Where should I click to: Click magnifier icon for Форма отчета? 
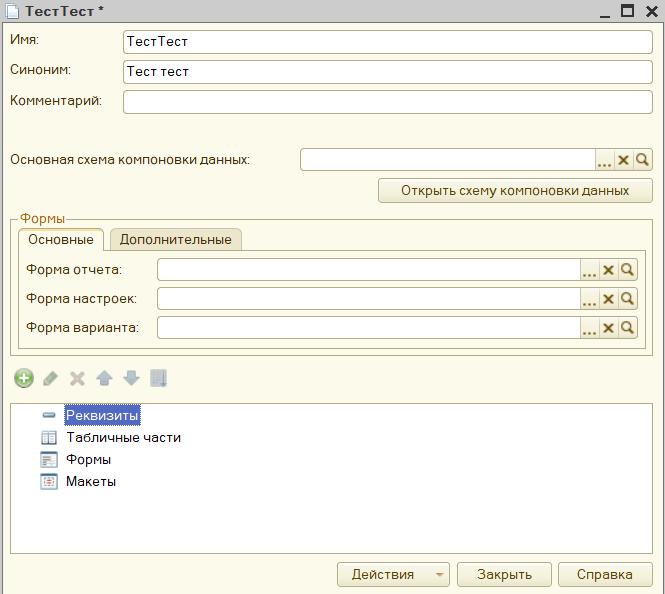[x=628, y=270]
